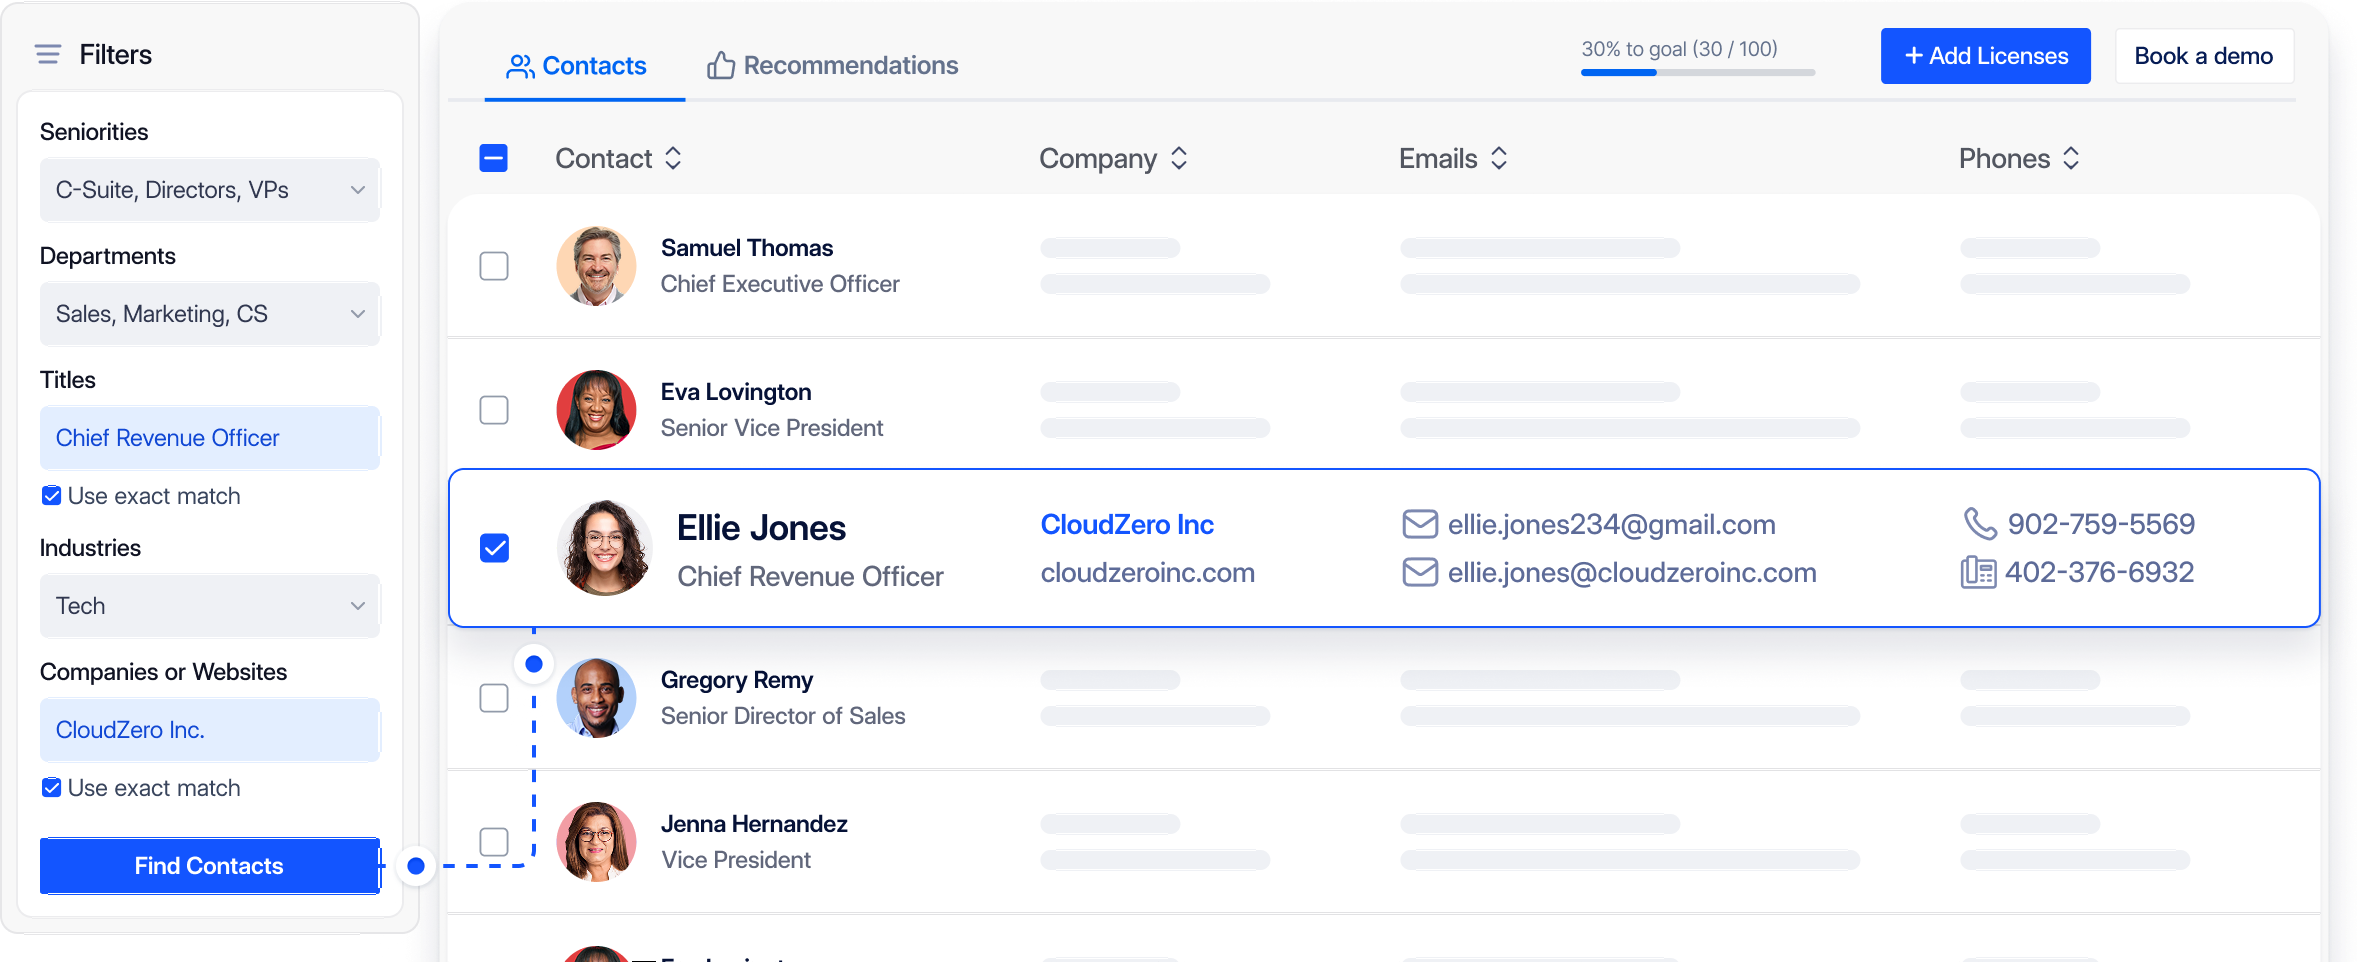Check the Gregory Remy row checkbox
This screenshot has height=962, width=2357.
tap(494, 698)
